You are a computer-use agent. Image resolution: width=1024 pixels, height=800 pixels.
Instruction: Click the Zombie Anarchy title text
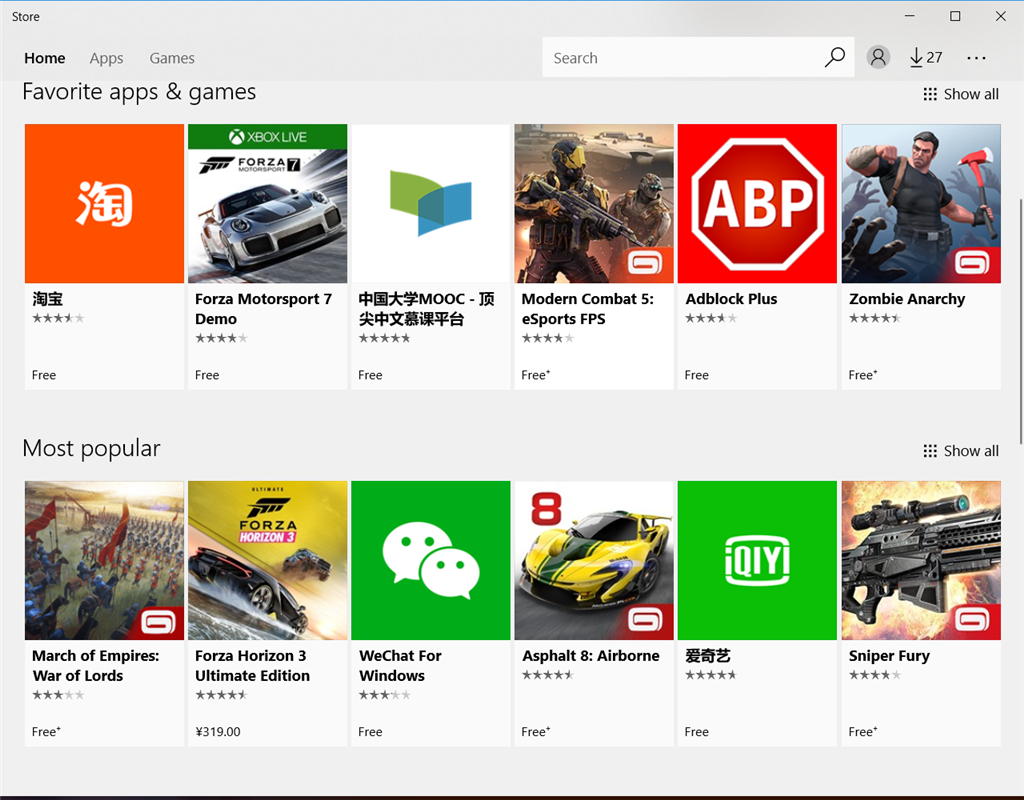(x=906, y=299)
